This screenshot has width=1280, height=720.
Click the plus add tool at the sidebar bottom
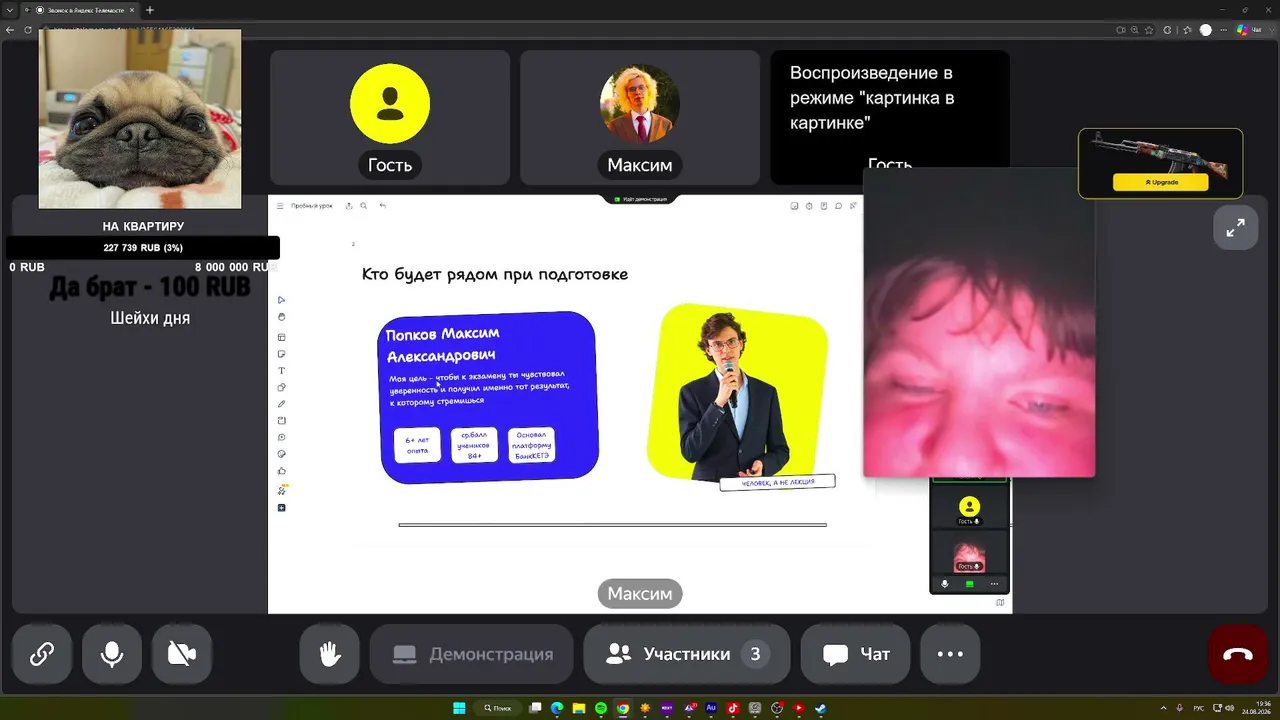pyautogui.click(x=282, y=508)
